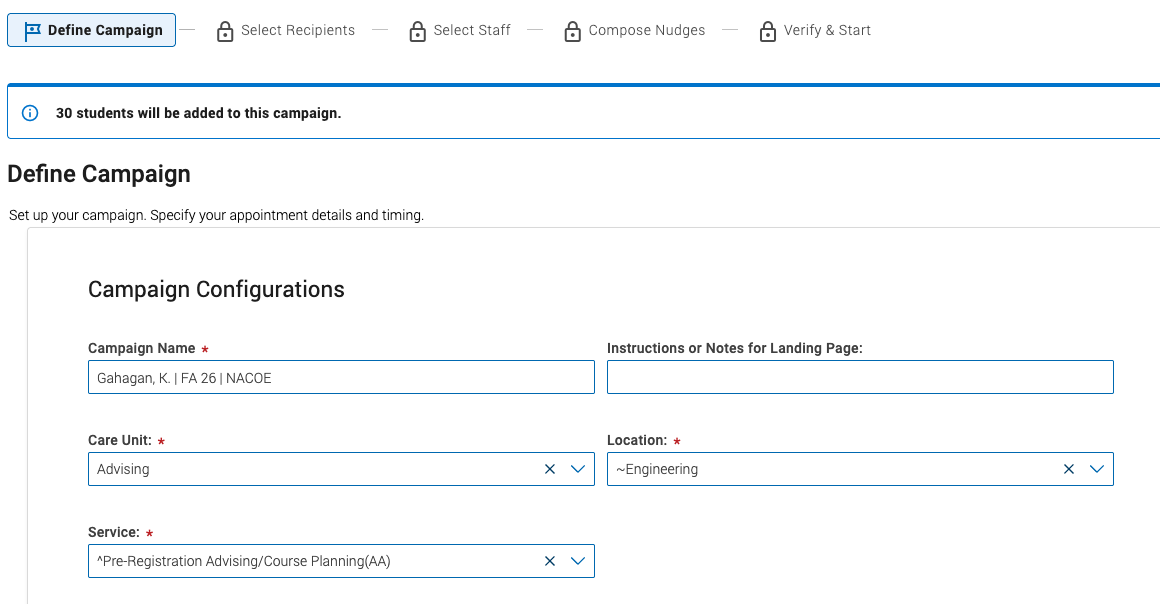Expand the Care Unit dropdown arrow
Viewport: 1160px width, 604px height.
578,469
